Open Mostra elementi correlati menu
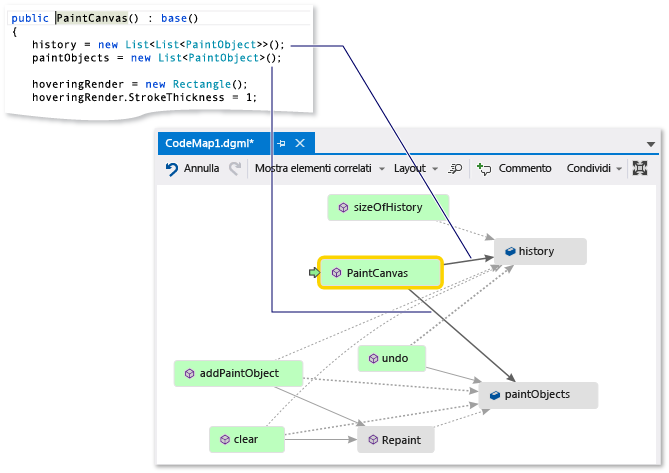 tap(313, 168)
